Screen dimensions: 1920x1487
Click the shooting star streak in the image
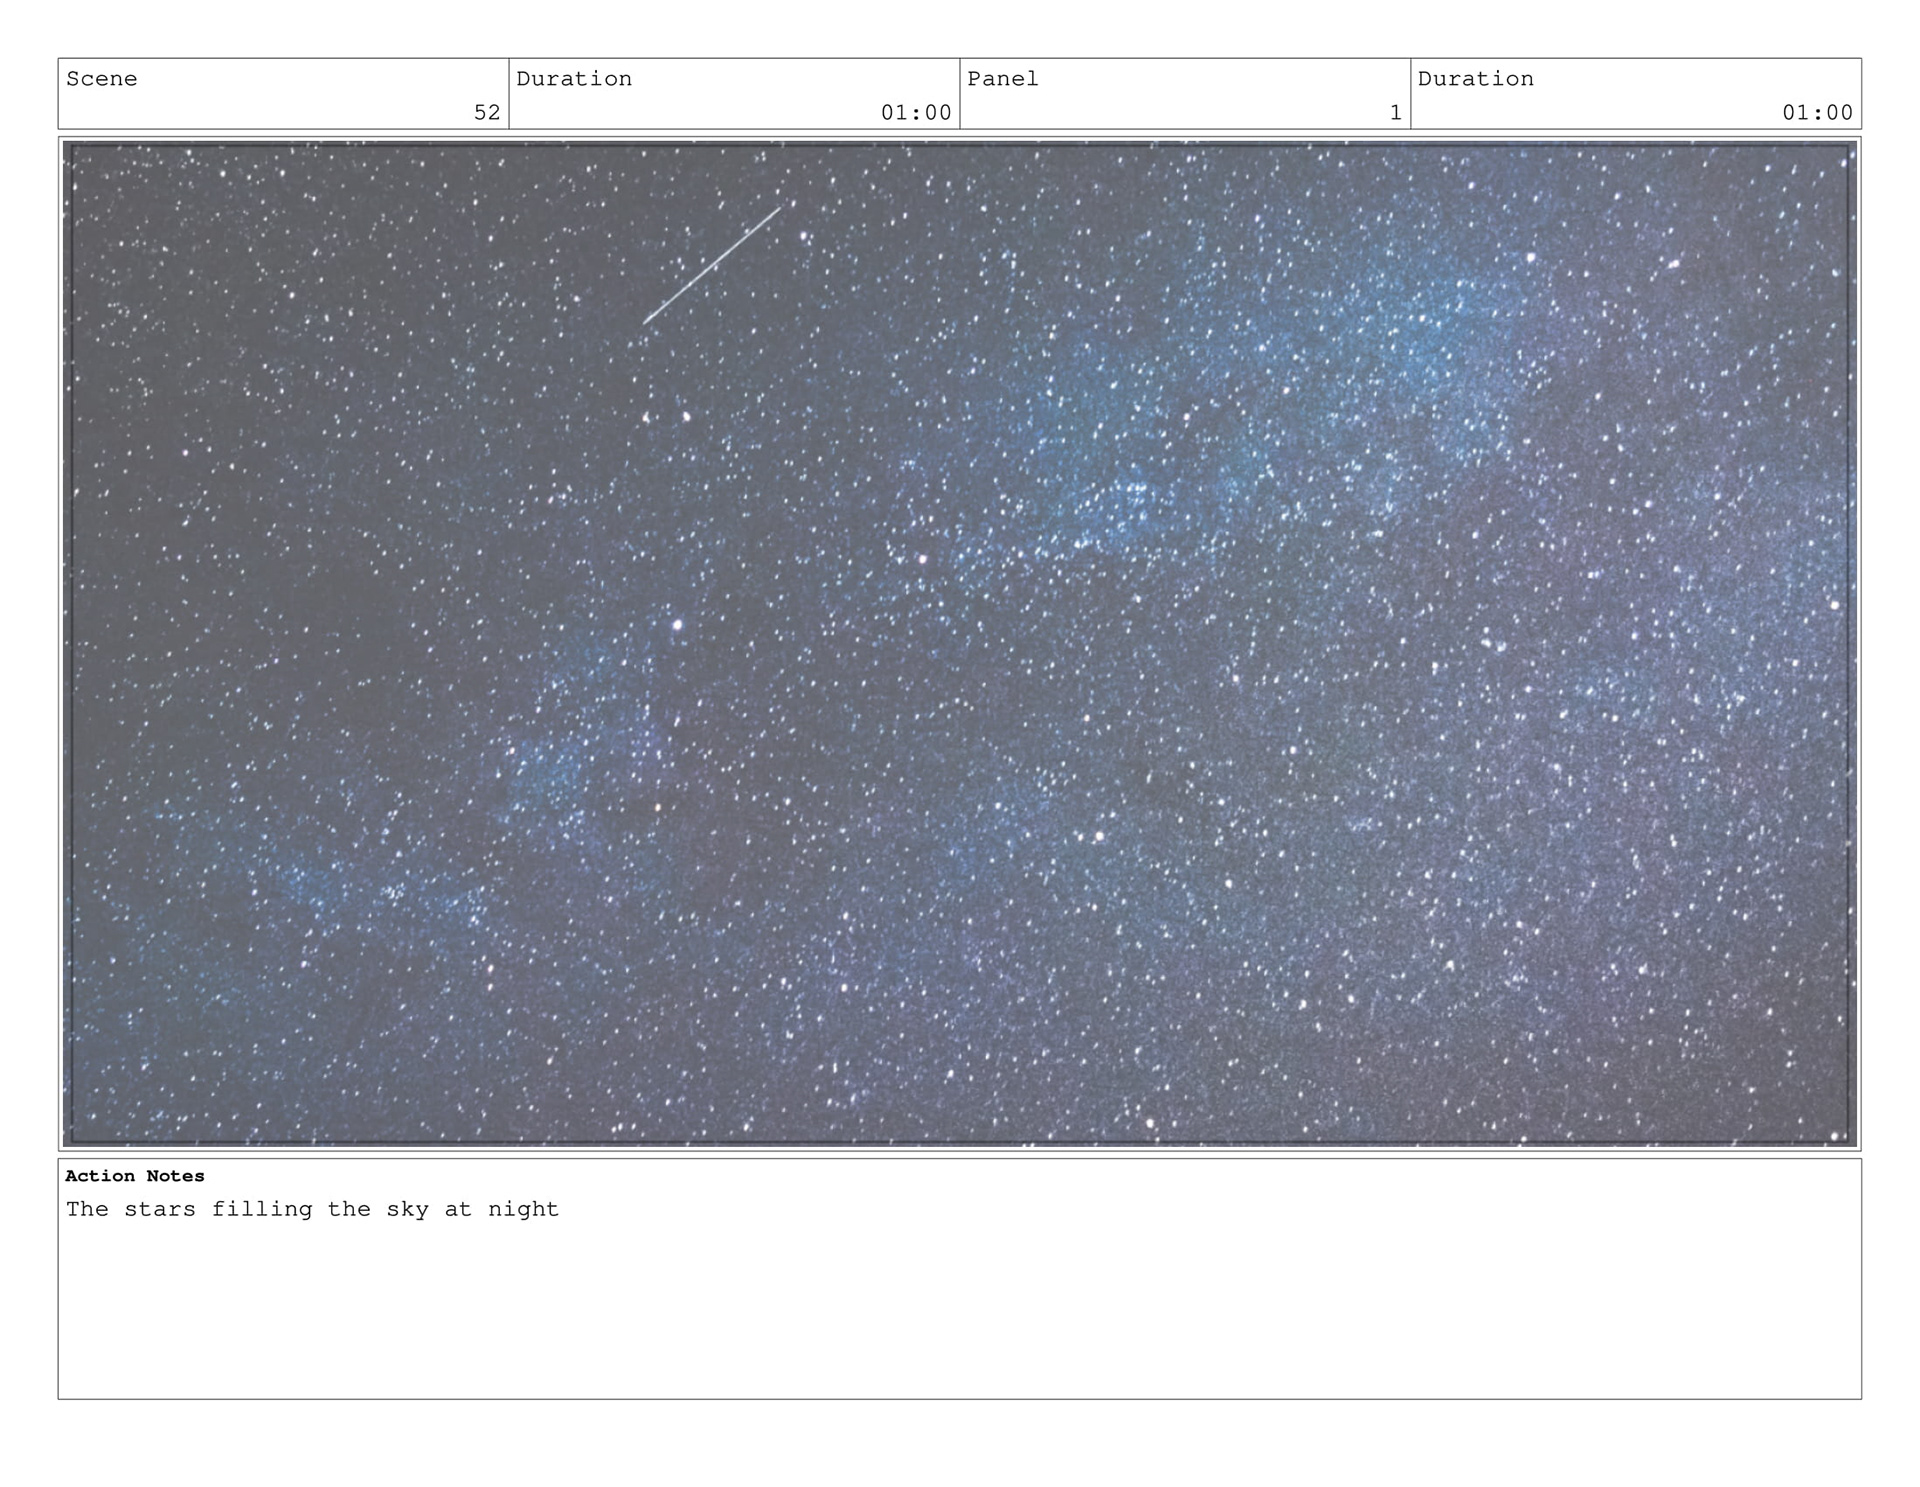[x=712, y=265]
